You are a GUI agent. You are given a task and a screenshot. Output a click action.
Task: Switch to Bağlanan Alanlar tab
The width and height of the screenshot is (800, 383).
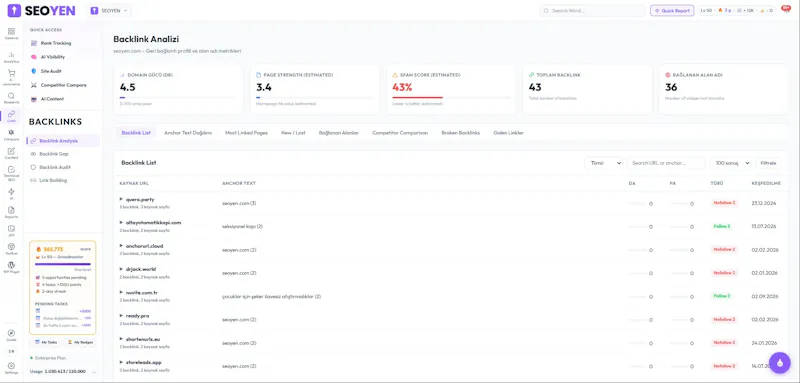click(339, 133)
